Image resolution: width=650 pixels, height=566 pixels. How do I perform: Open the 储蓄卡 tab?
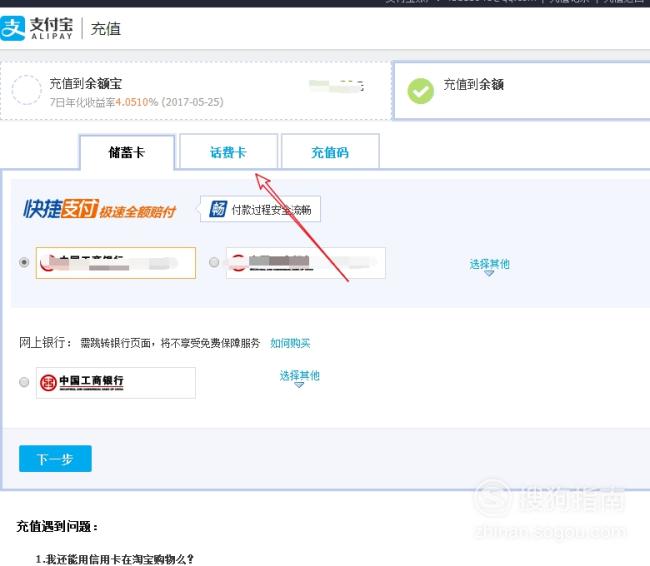(127, 152)
